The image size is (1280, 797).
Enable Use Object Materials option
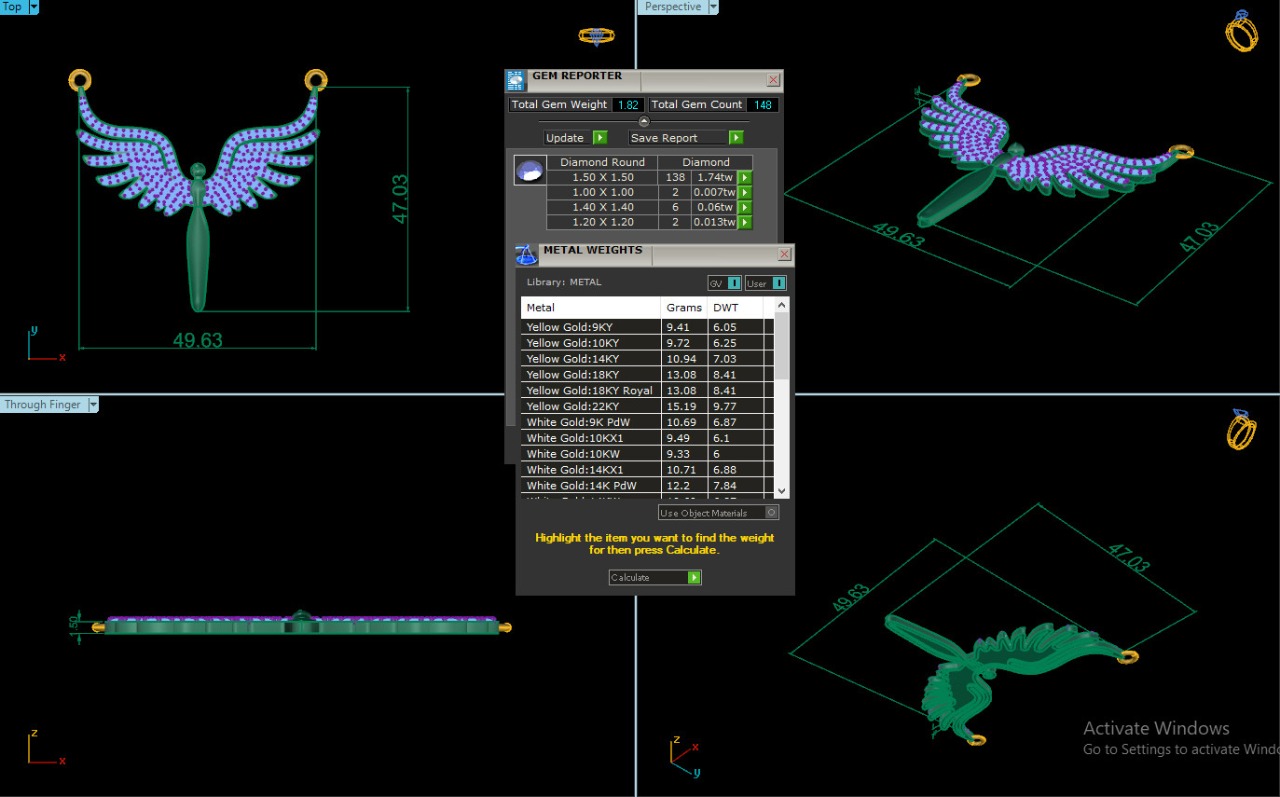coord(771,513)
